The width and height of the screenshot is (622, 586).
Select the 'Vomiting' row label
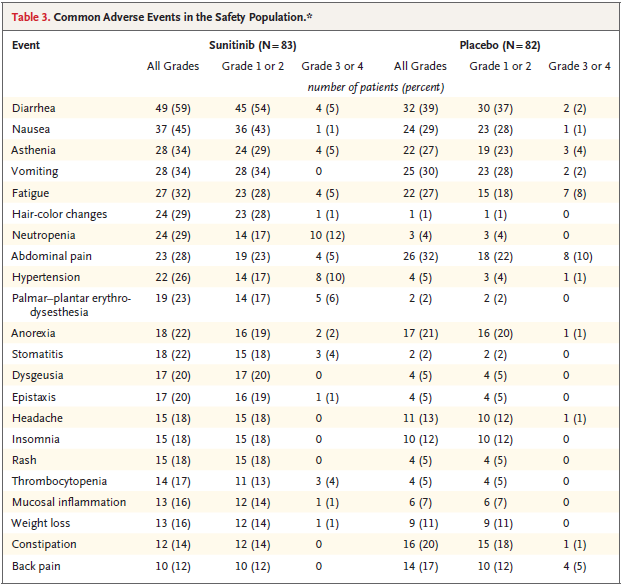click(x=35, y=171)
